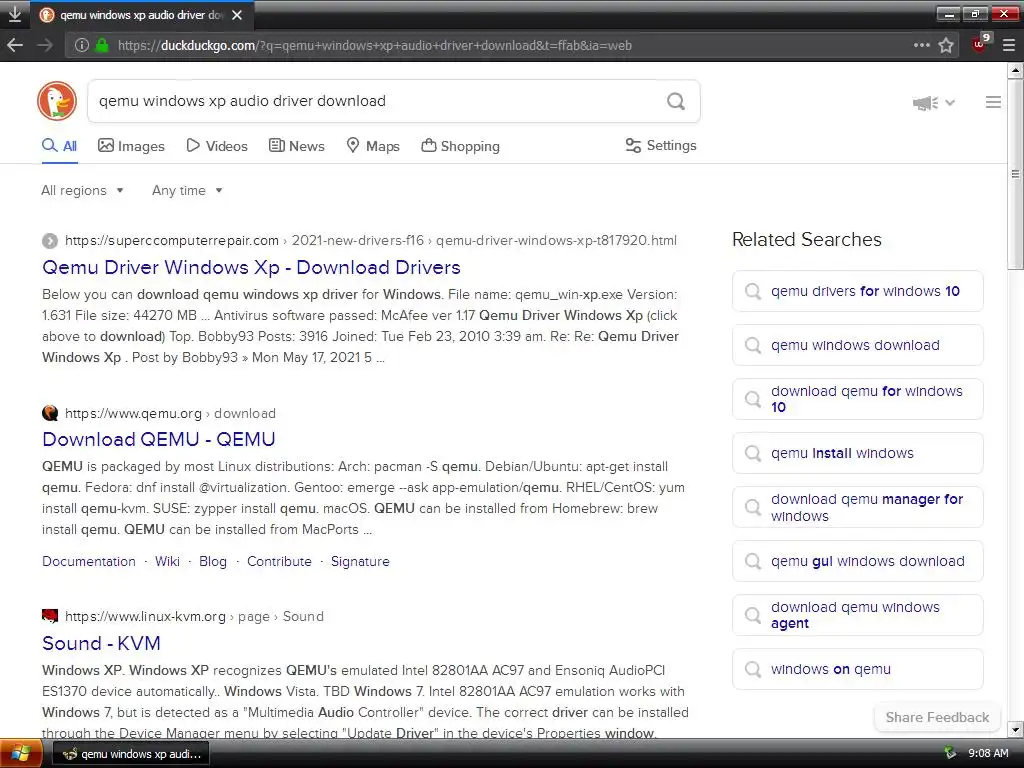Screen dimensions: 1024x768
Task: Open the taskbar qemu windows xp window
Action: coord(130,754)
